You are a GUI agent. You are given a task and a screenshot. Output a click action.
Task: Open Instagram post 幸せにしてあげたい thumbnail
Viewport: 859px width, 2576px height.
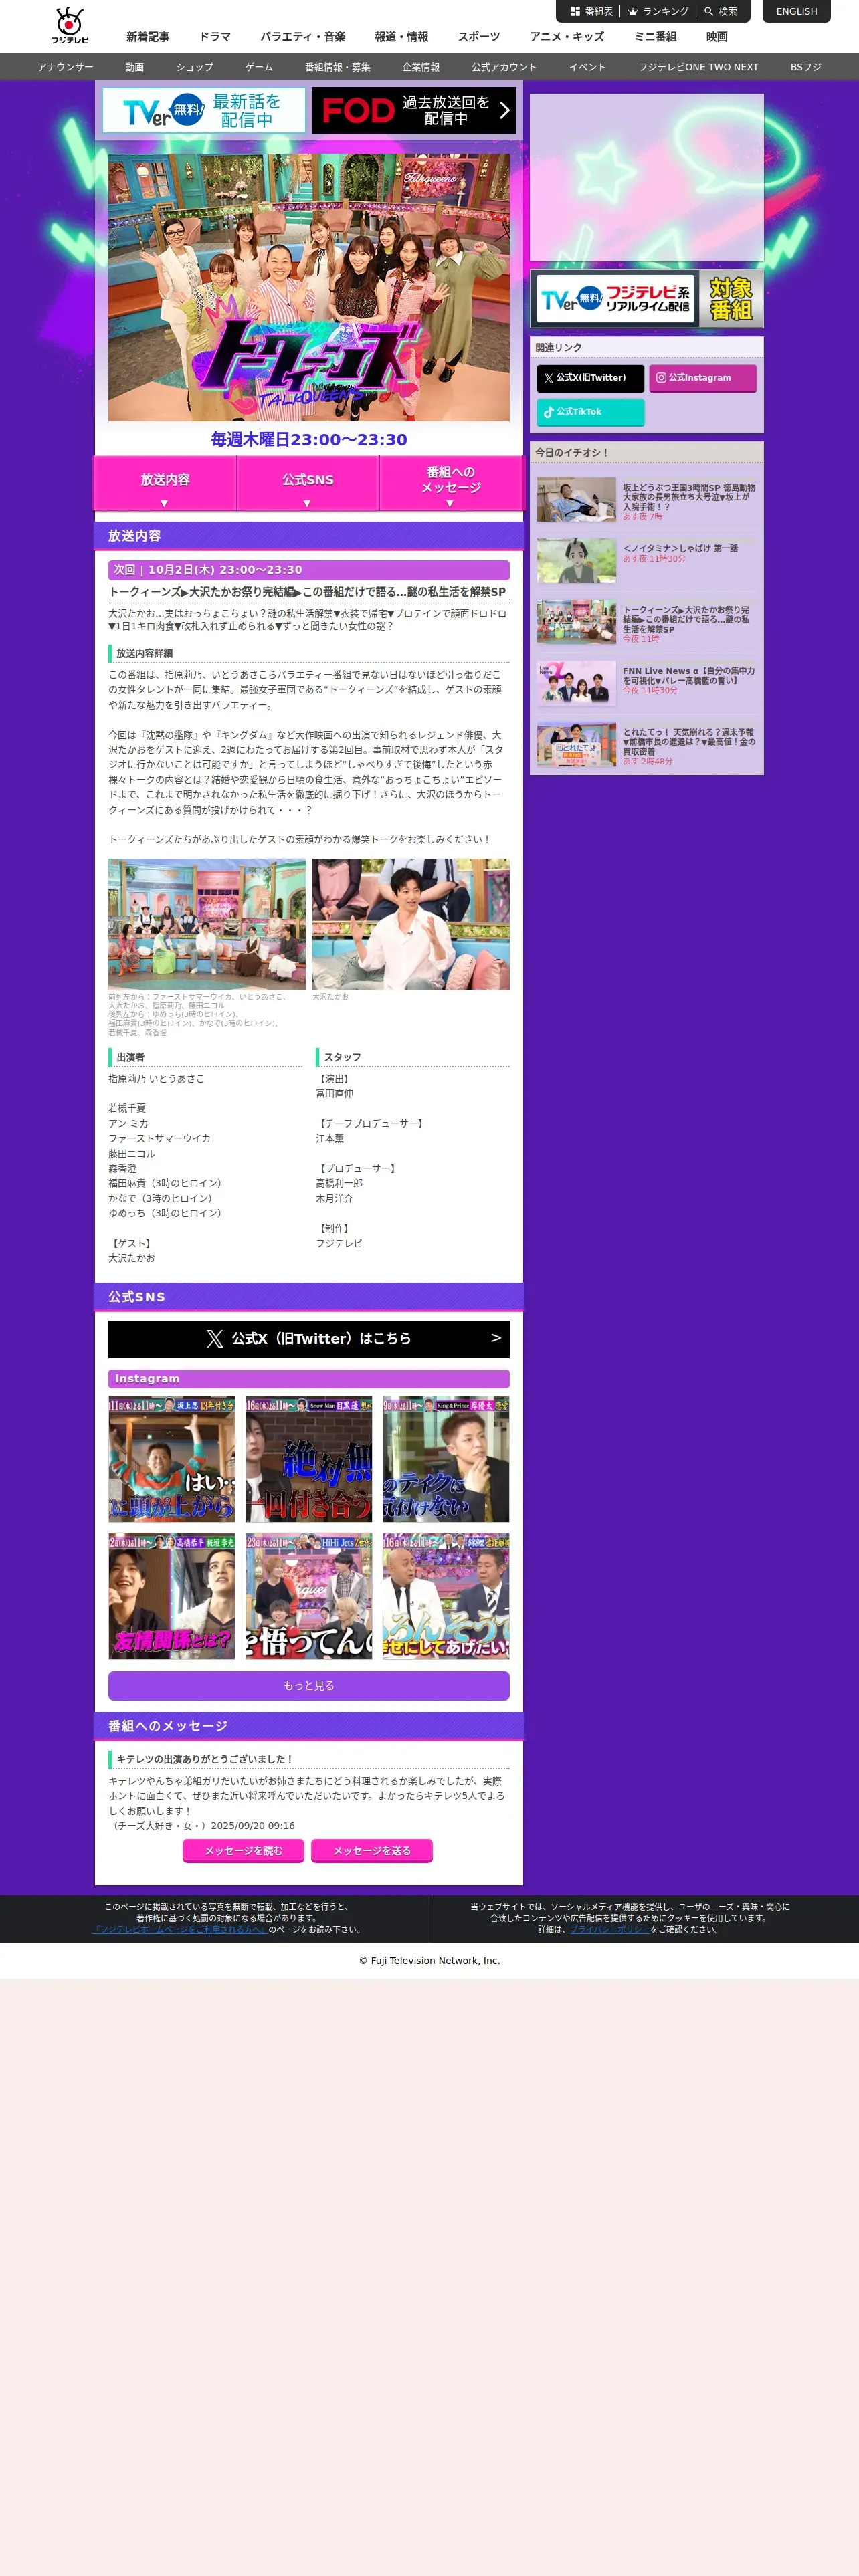point(446,1596)
